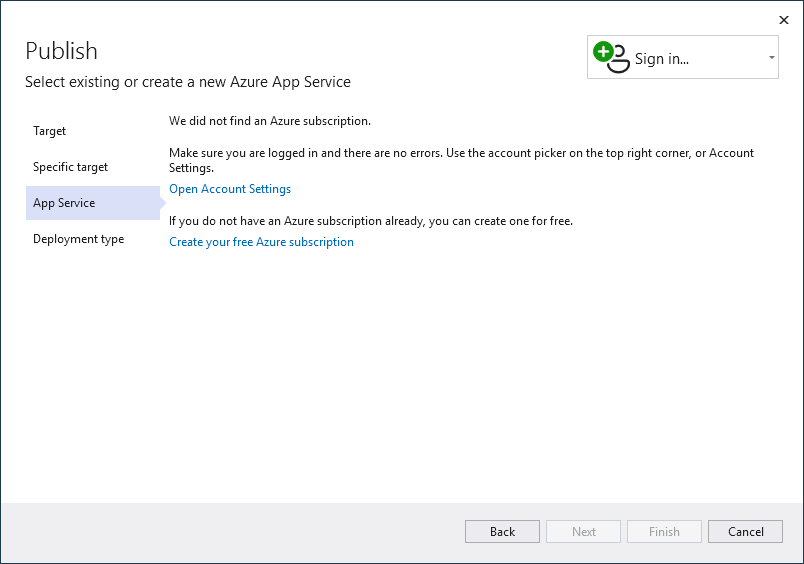
Task: Click the Next button
Action: (584, 532)
